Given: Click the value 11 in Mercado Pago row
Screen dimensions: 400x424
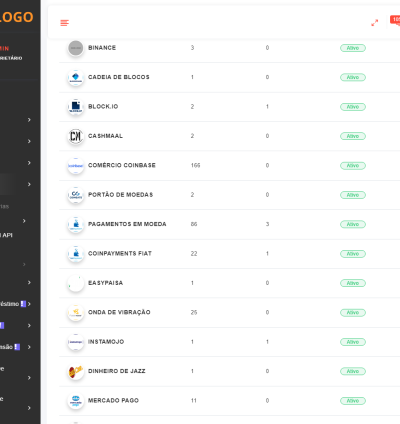Looking at the screenshot, I should [x=194, y=400].
